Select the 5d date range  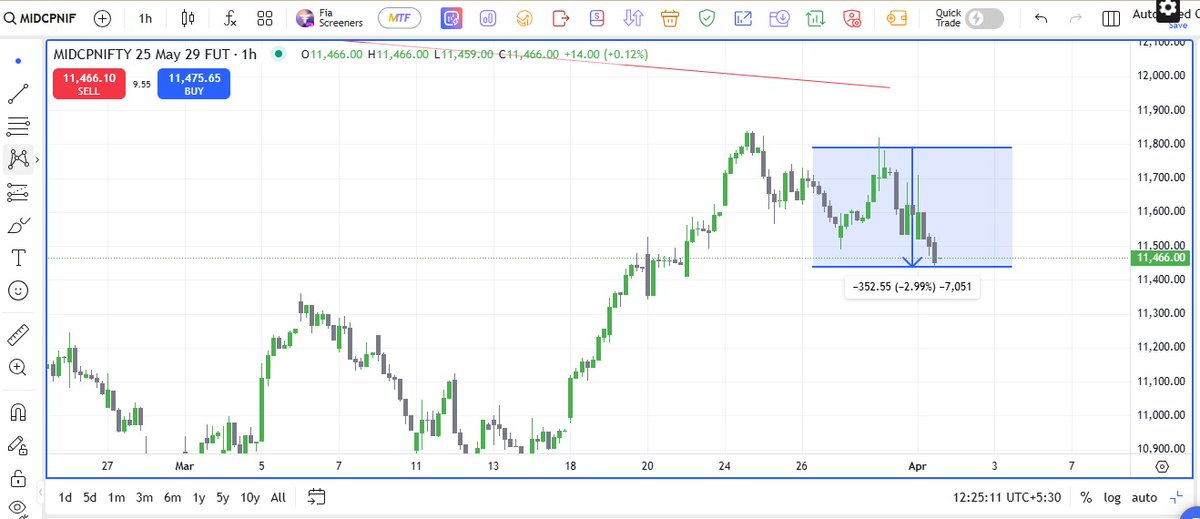(x=90, y=497)
